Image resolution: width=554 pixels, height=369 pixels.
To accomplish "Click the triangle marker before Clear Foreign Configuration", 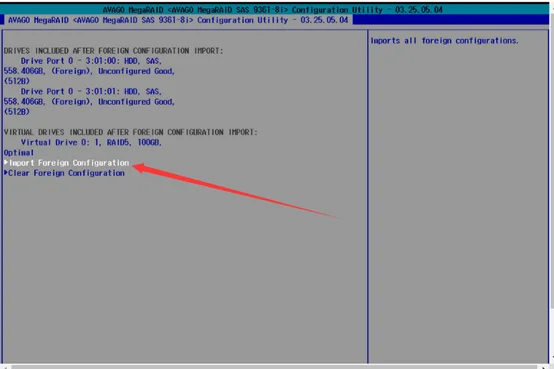I will (6, 173).
